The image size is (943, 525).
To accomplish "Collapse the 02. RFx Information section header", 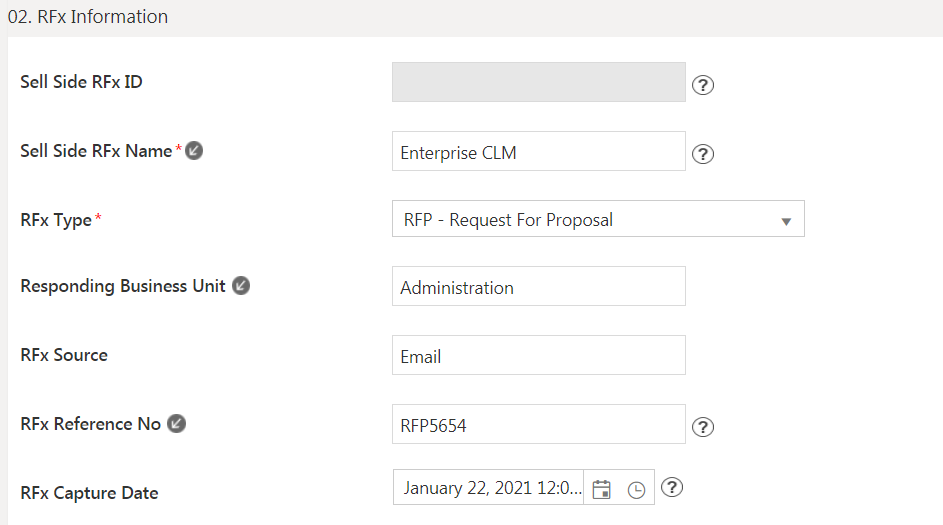I will [88, 17].
